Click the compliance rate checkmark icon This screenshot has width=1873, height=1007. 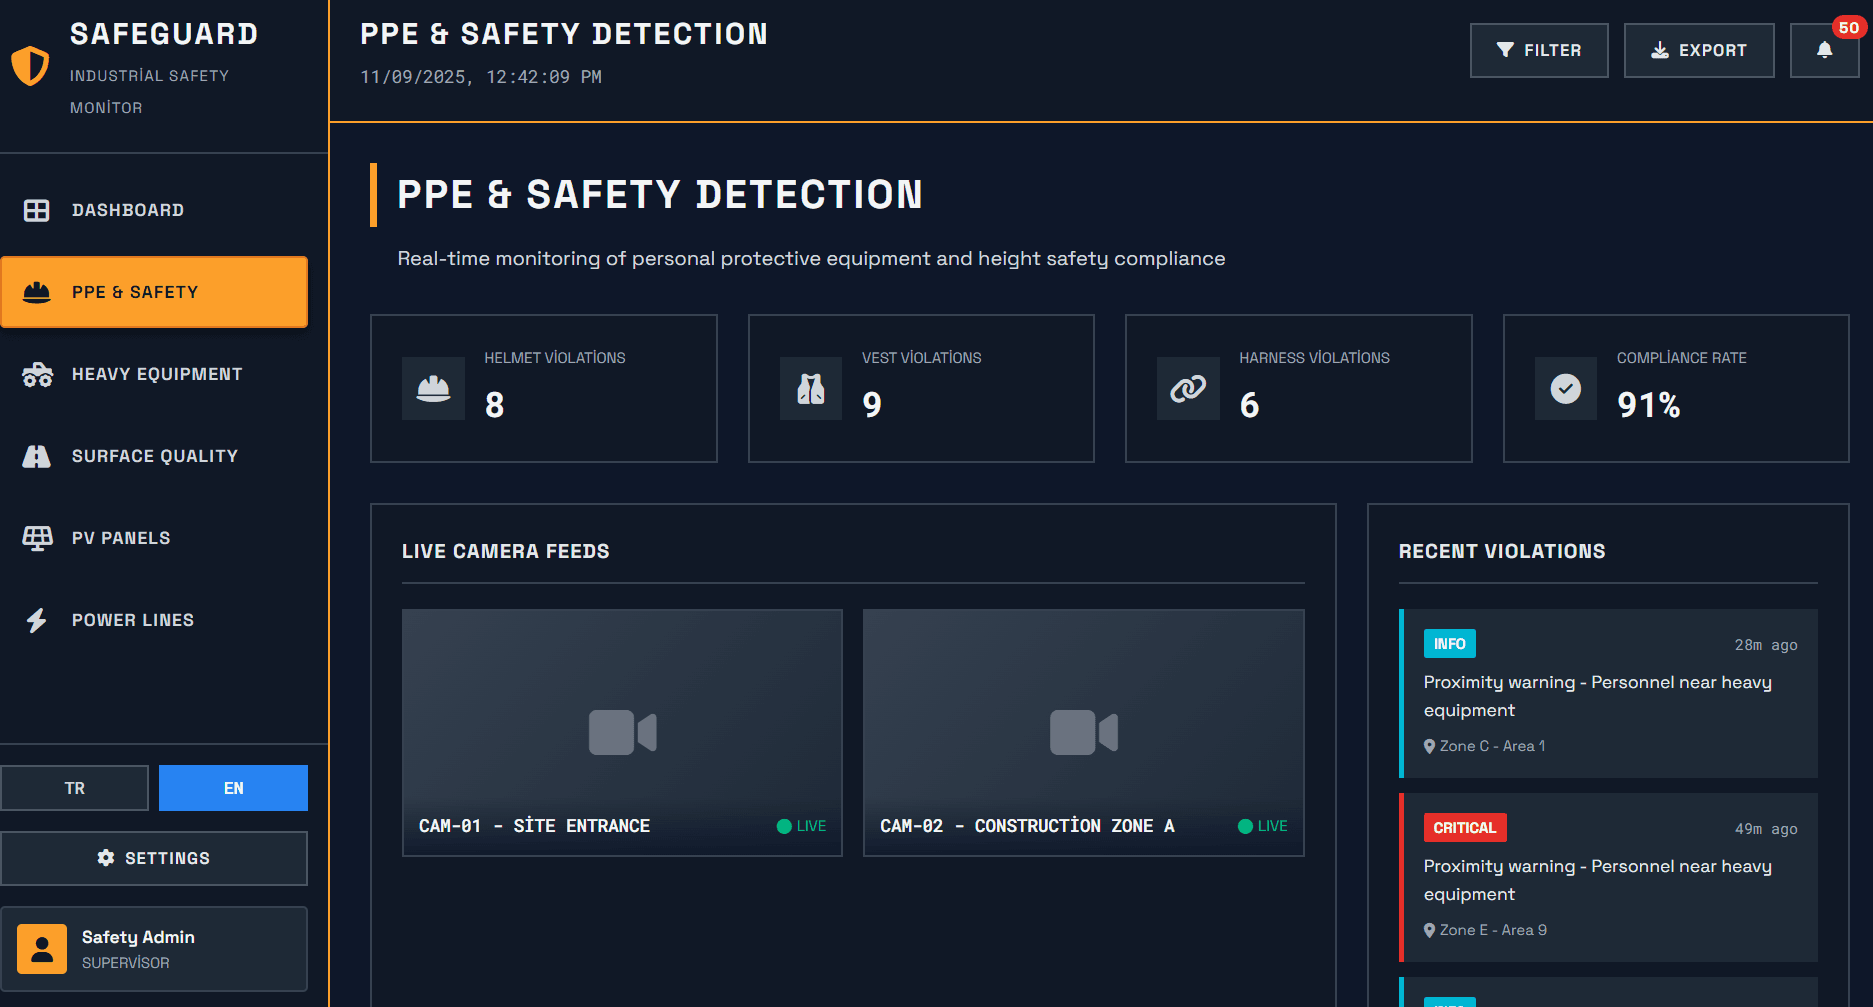point(1566,388)
